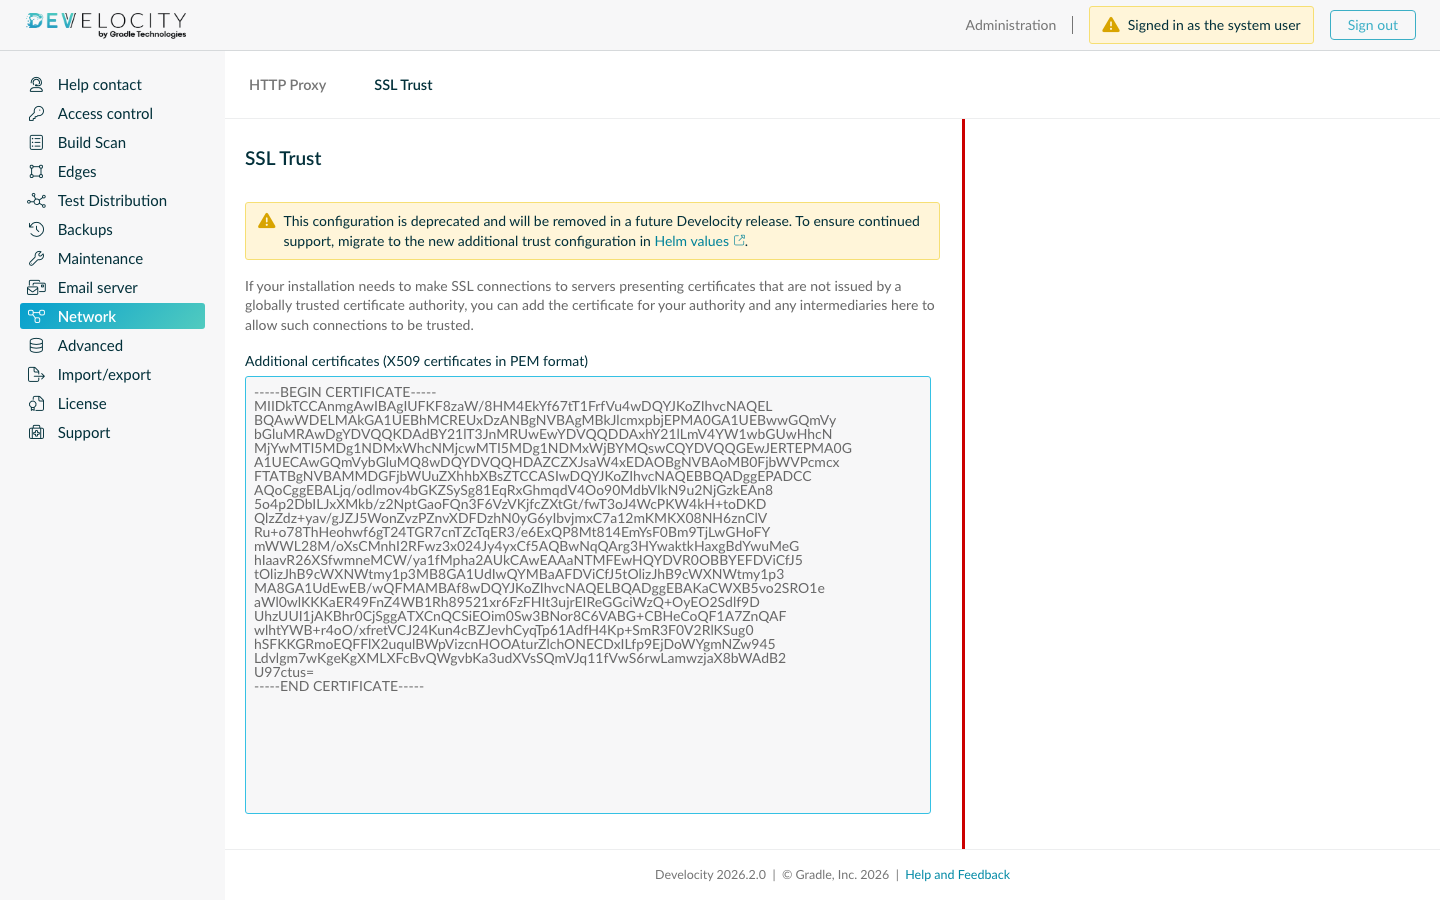The image size is (1440, 900).
Task: Click the Test Distribution graph icon
Action: (37, 201)
